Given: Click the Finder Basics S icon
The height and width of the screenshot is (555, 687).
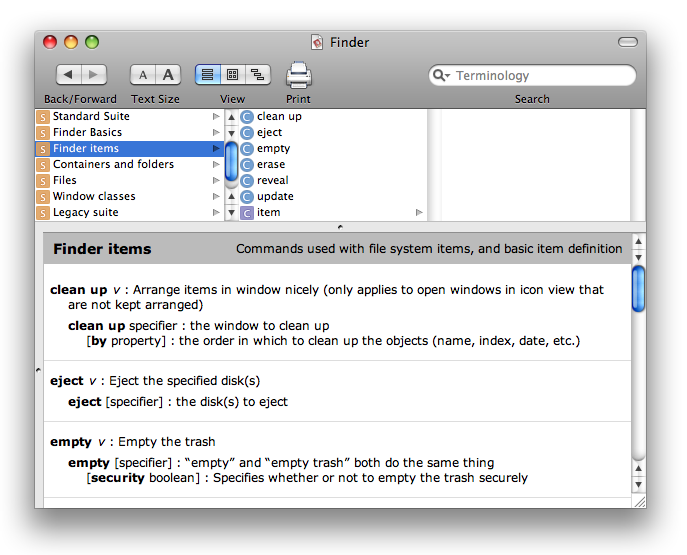Looking at the screenshot, I should pyautogui.click(x=42, y=133).
